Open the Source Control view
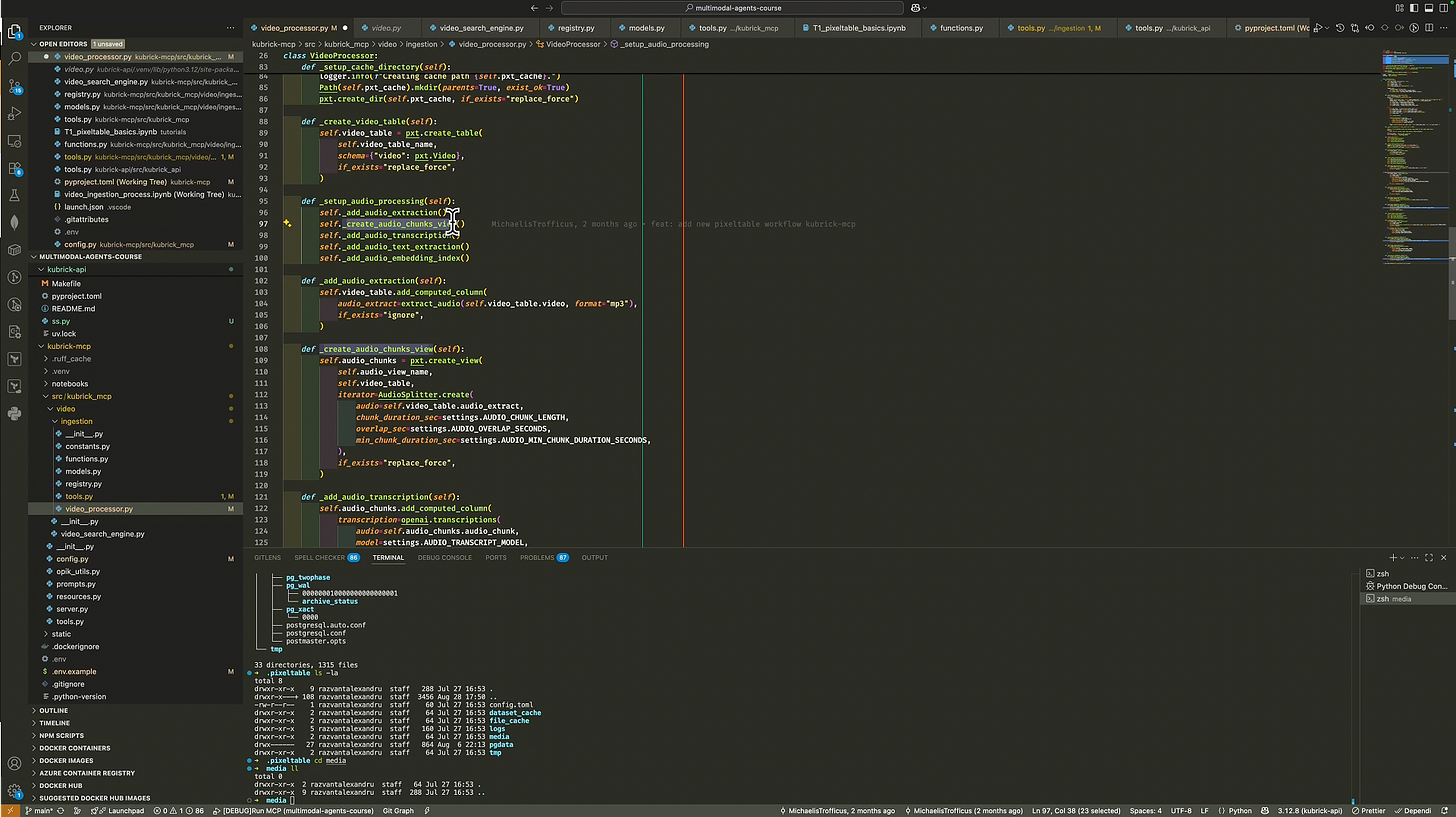Viewport: 1456px width, 817px height. pos(14,87)
